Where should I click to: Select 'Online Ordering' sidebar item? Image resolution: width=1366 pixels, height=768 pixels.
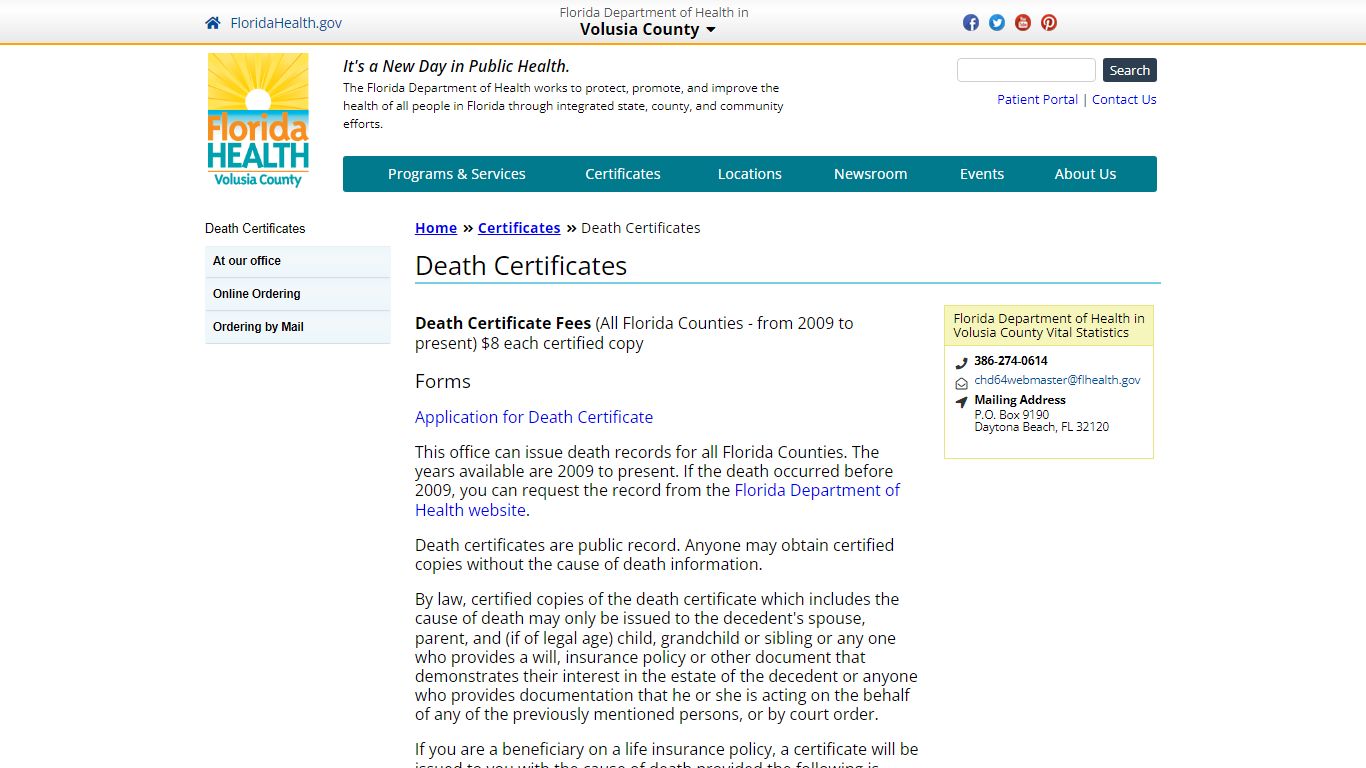(298, 294)
